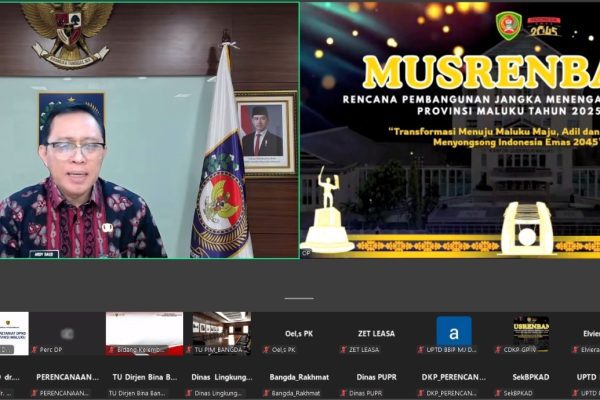Click the muted mic icon beside Perc DP
This screenshot has height=400, width=600.
pos(35,349)
